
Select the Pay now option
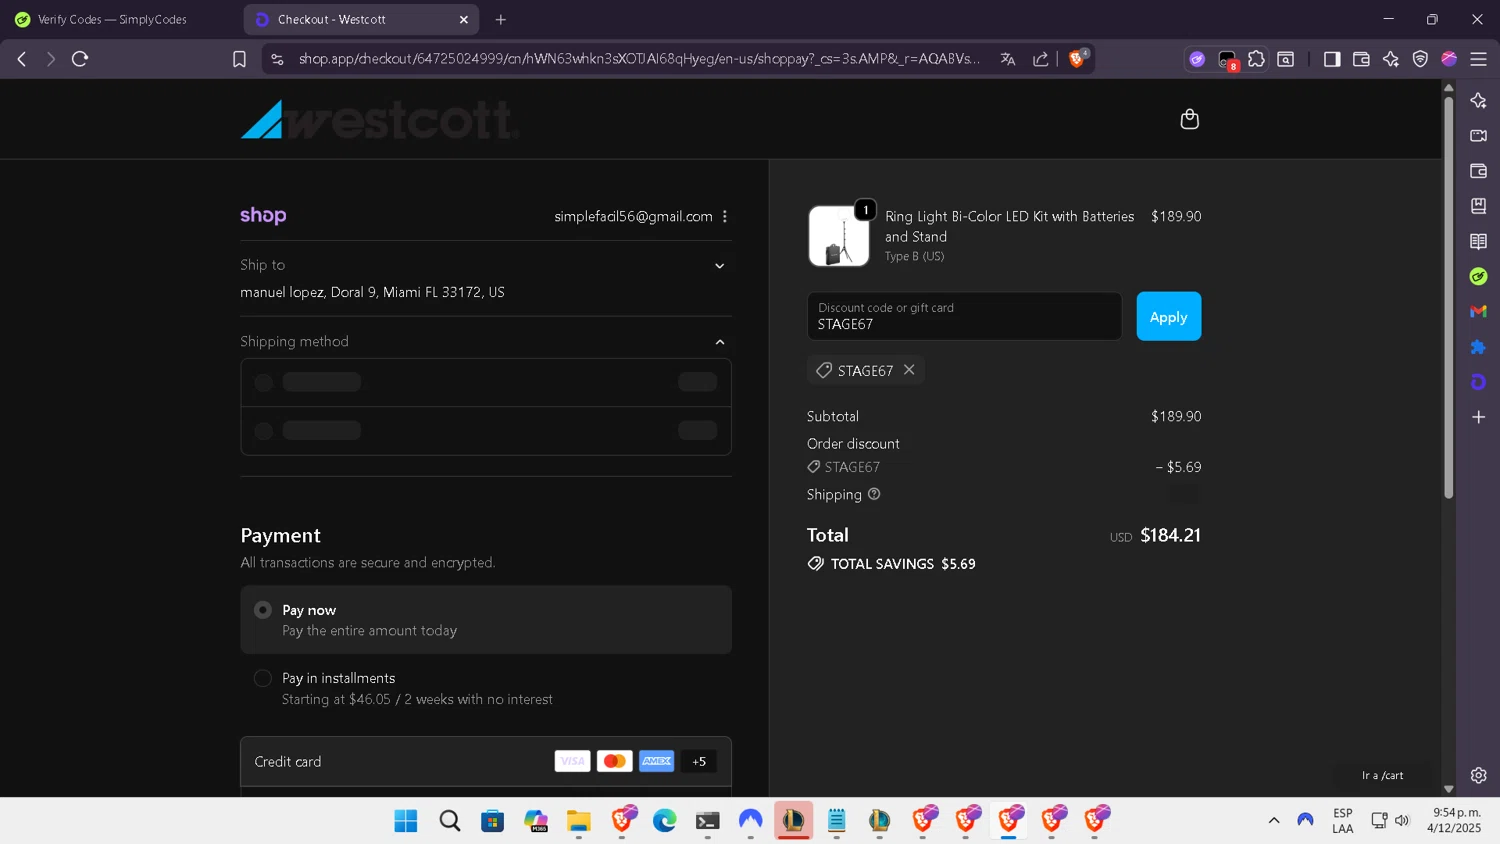[486, 620]
